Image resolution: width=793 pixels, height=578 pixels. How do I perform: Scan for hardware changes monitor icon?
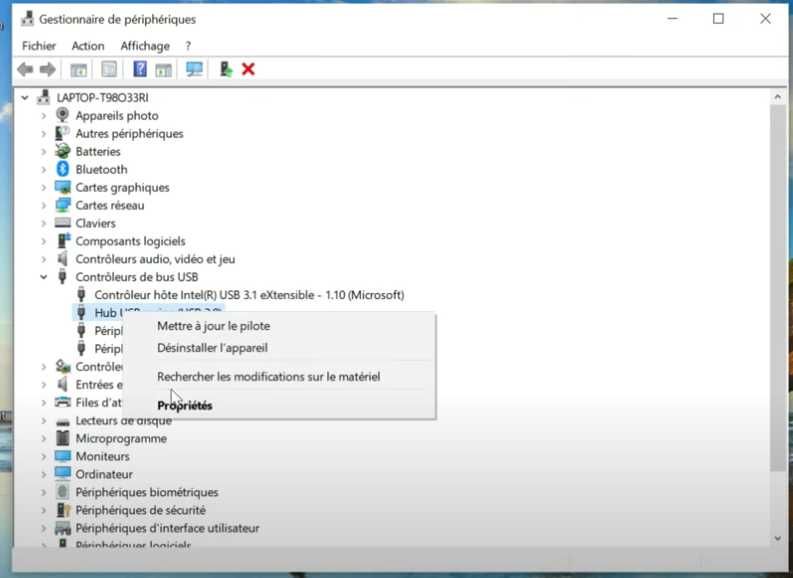(x=194, y=69)
